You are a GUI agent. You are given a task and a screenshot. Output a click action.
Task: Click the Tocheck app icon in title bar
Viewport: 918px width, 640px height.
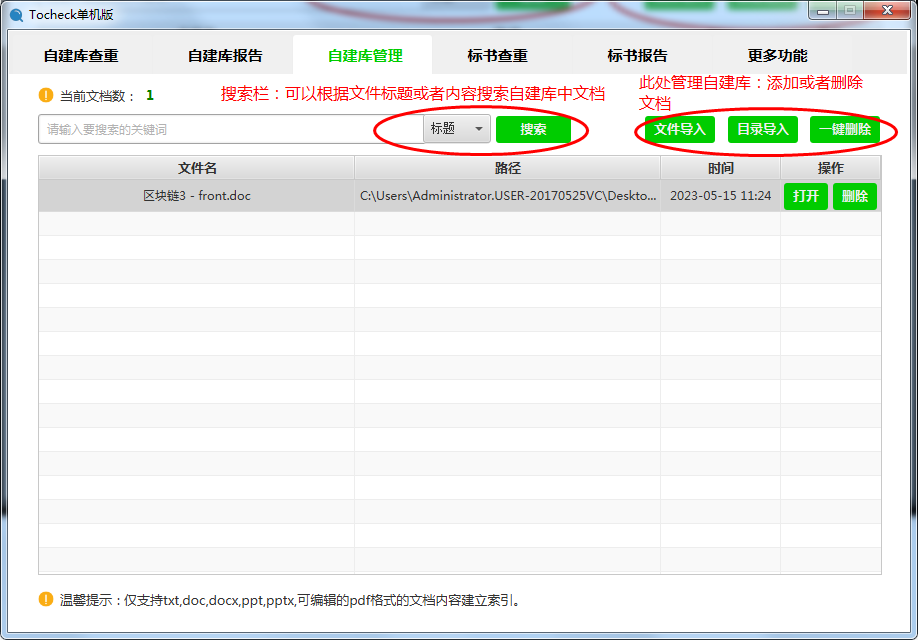pyautogui.click(x=16, y=15)
